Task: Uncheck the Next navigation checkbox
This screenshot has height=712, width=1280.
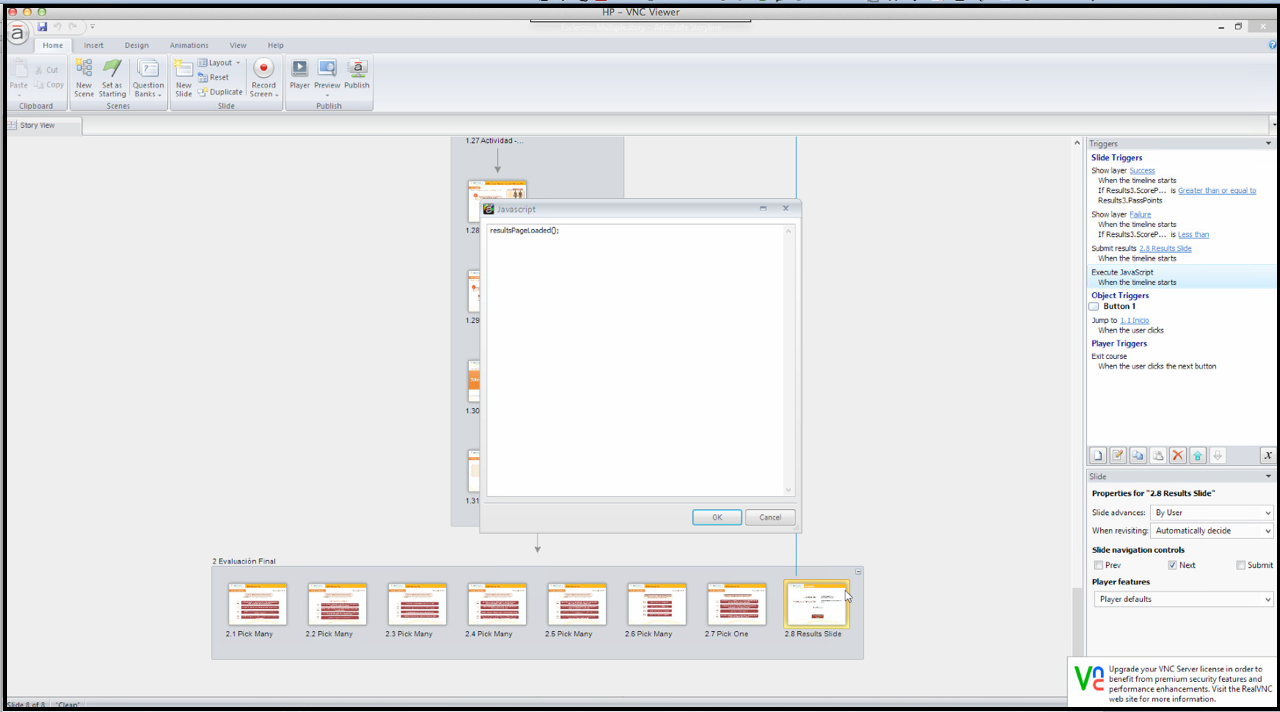Action: pos(1173,565)
